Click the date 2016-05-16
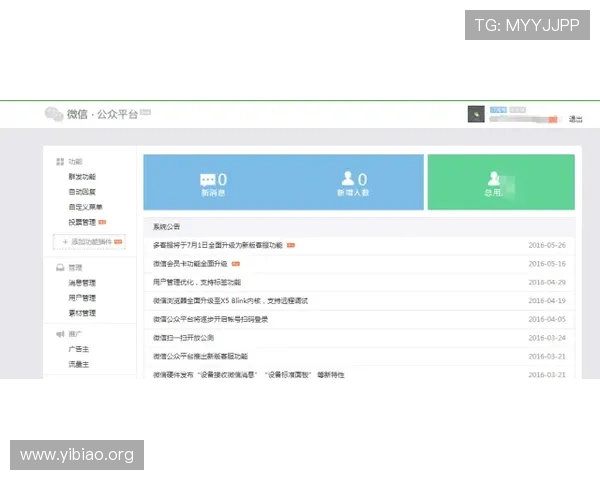The image size is (600, 480). click(547, 264)
